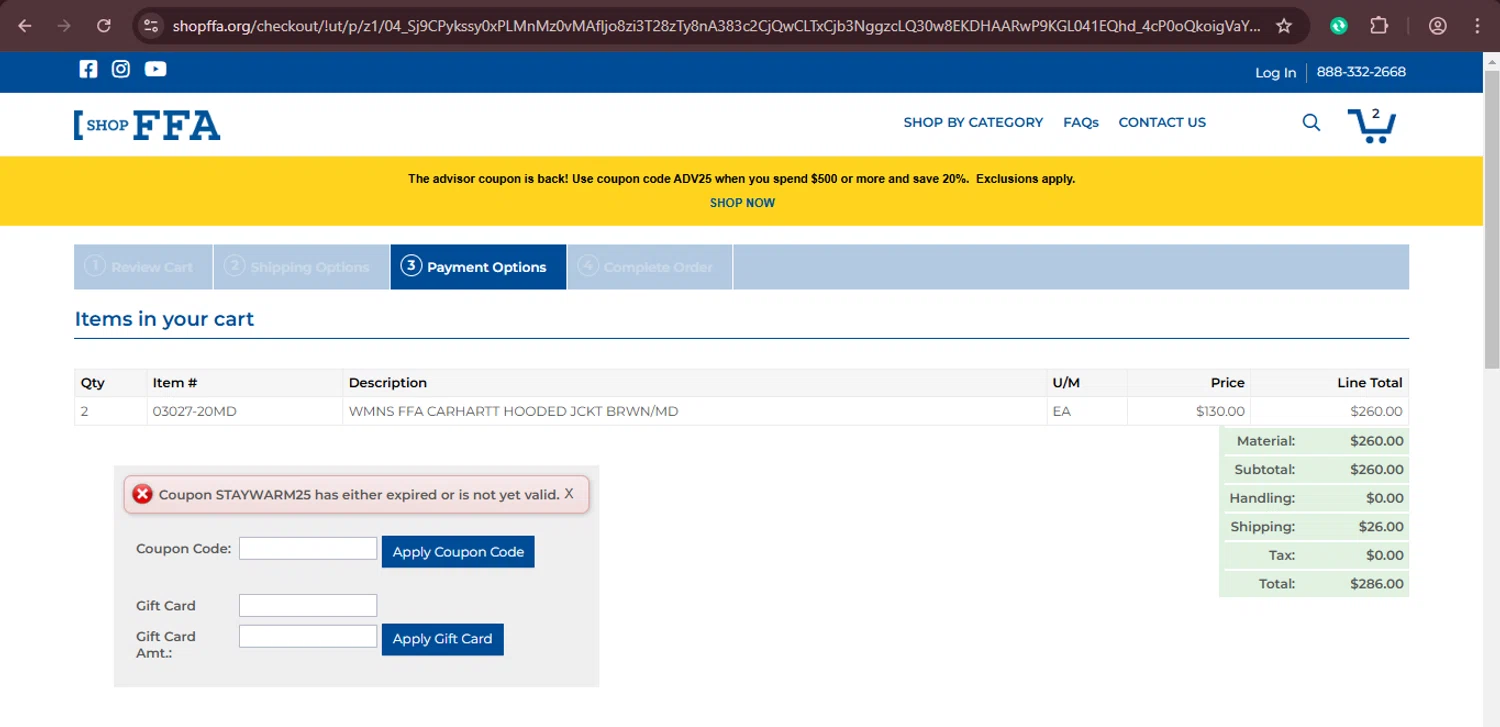Click the Items in your cart heading
Screen dimensions: 1500x727
[164, 319]
